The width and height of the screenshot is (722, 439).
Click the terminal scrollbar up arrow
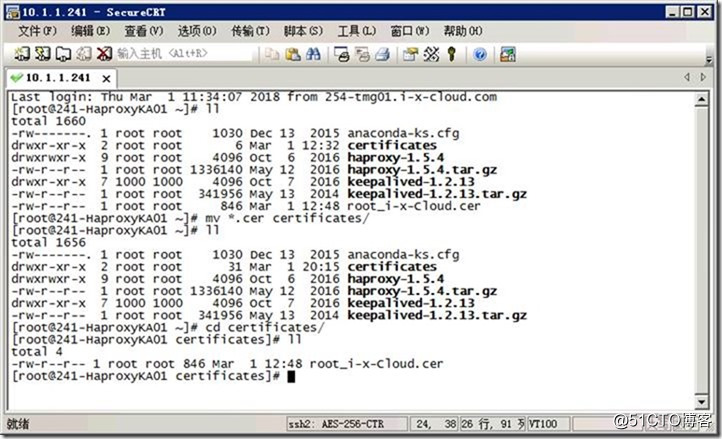click(x=701, y=99)
